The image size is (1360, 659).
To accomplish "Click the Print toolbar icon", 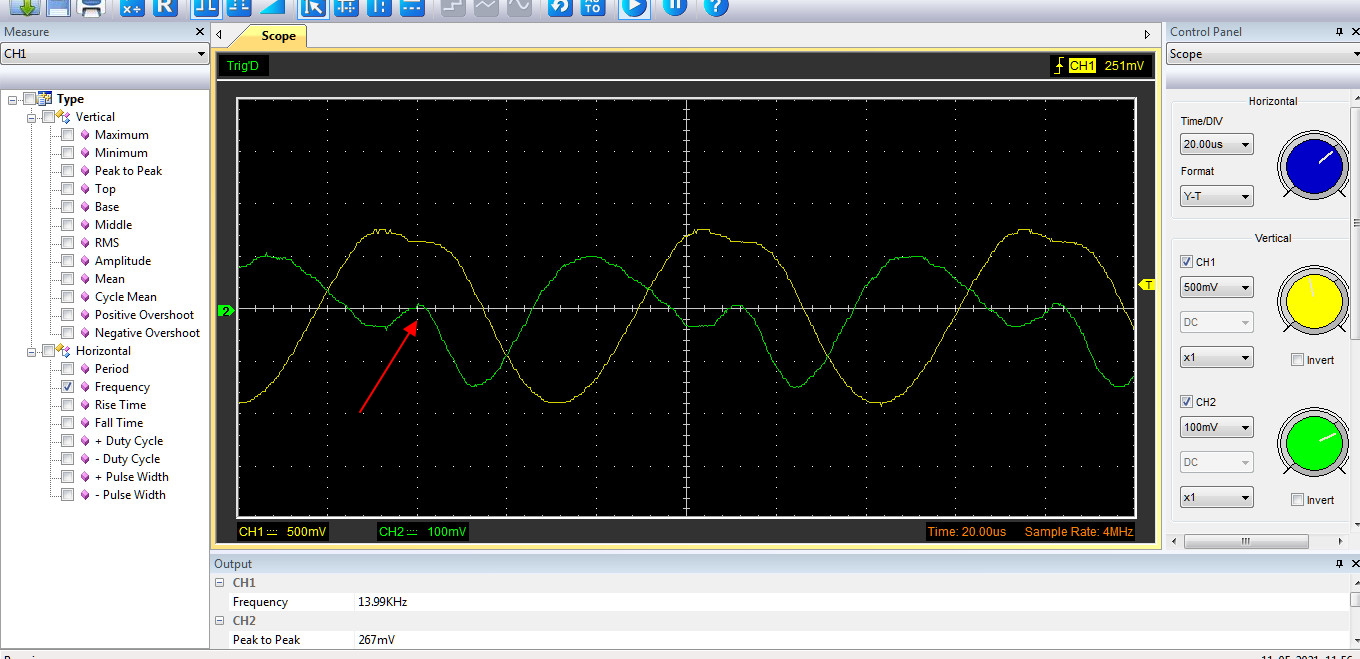I will point(92,6).
